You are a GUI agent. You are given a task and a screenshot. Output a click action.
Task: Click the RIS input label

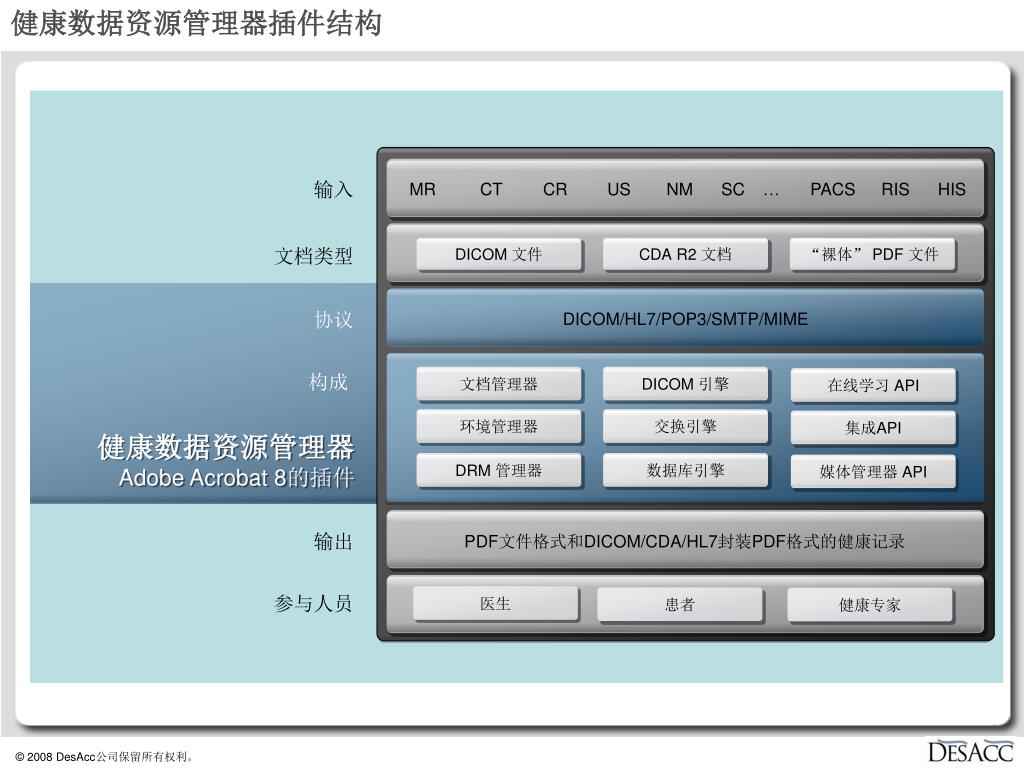(895, 189)
